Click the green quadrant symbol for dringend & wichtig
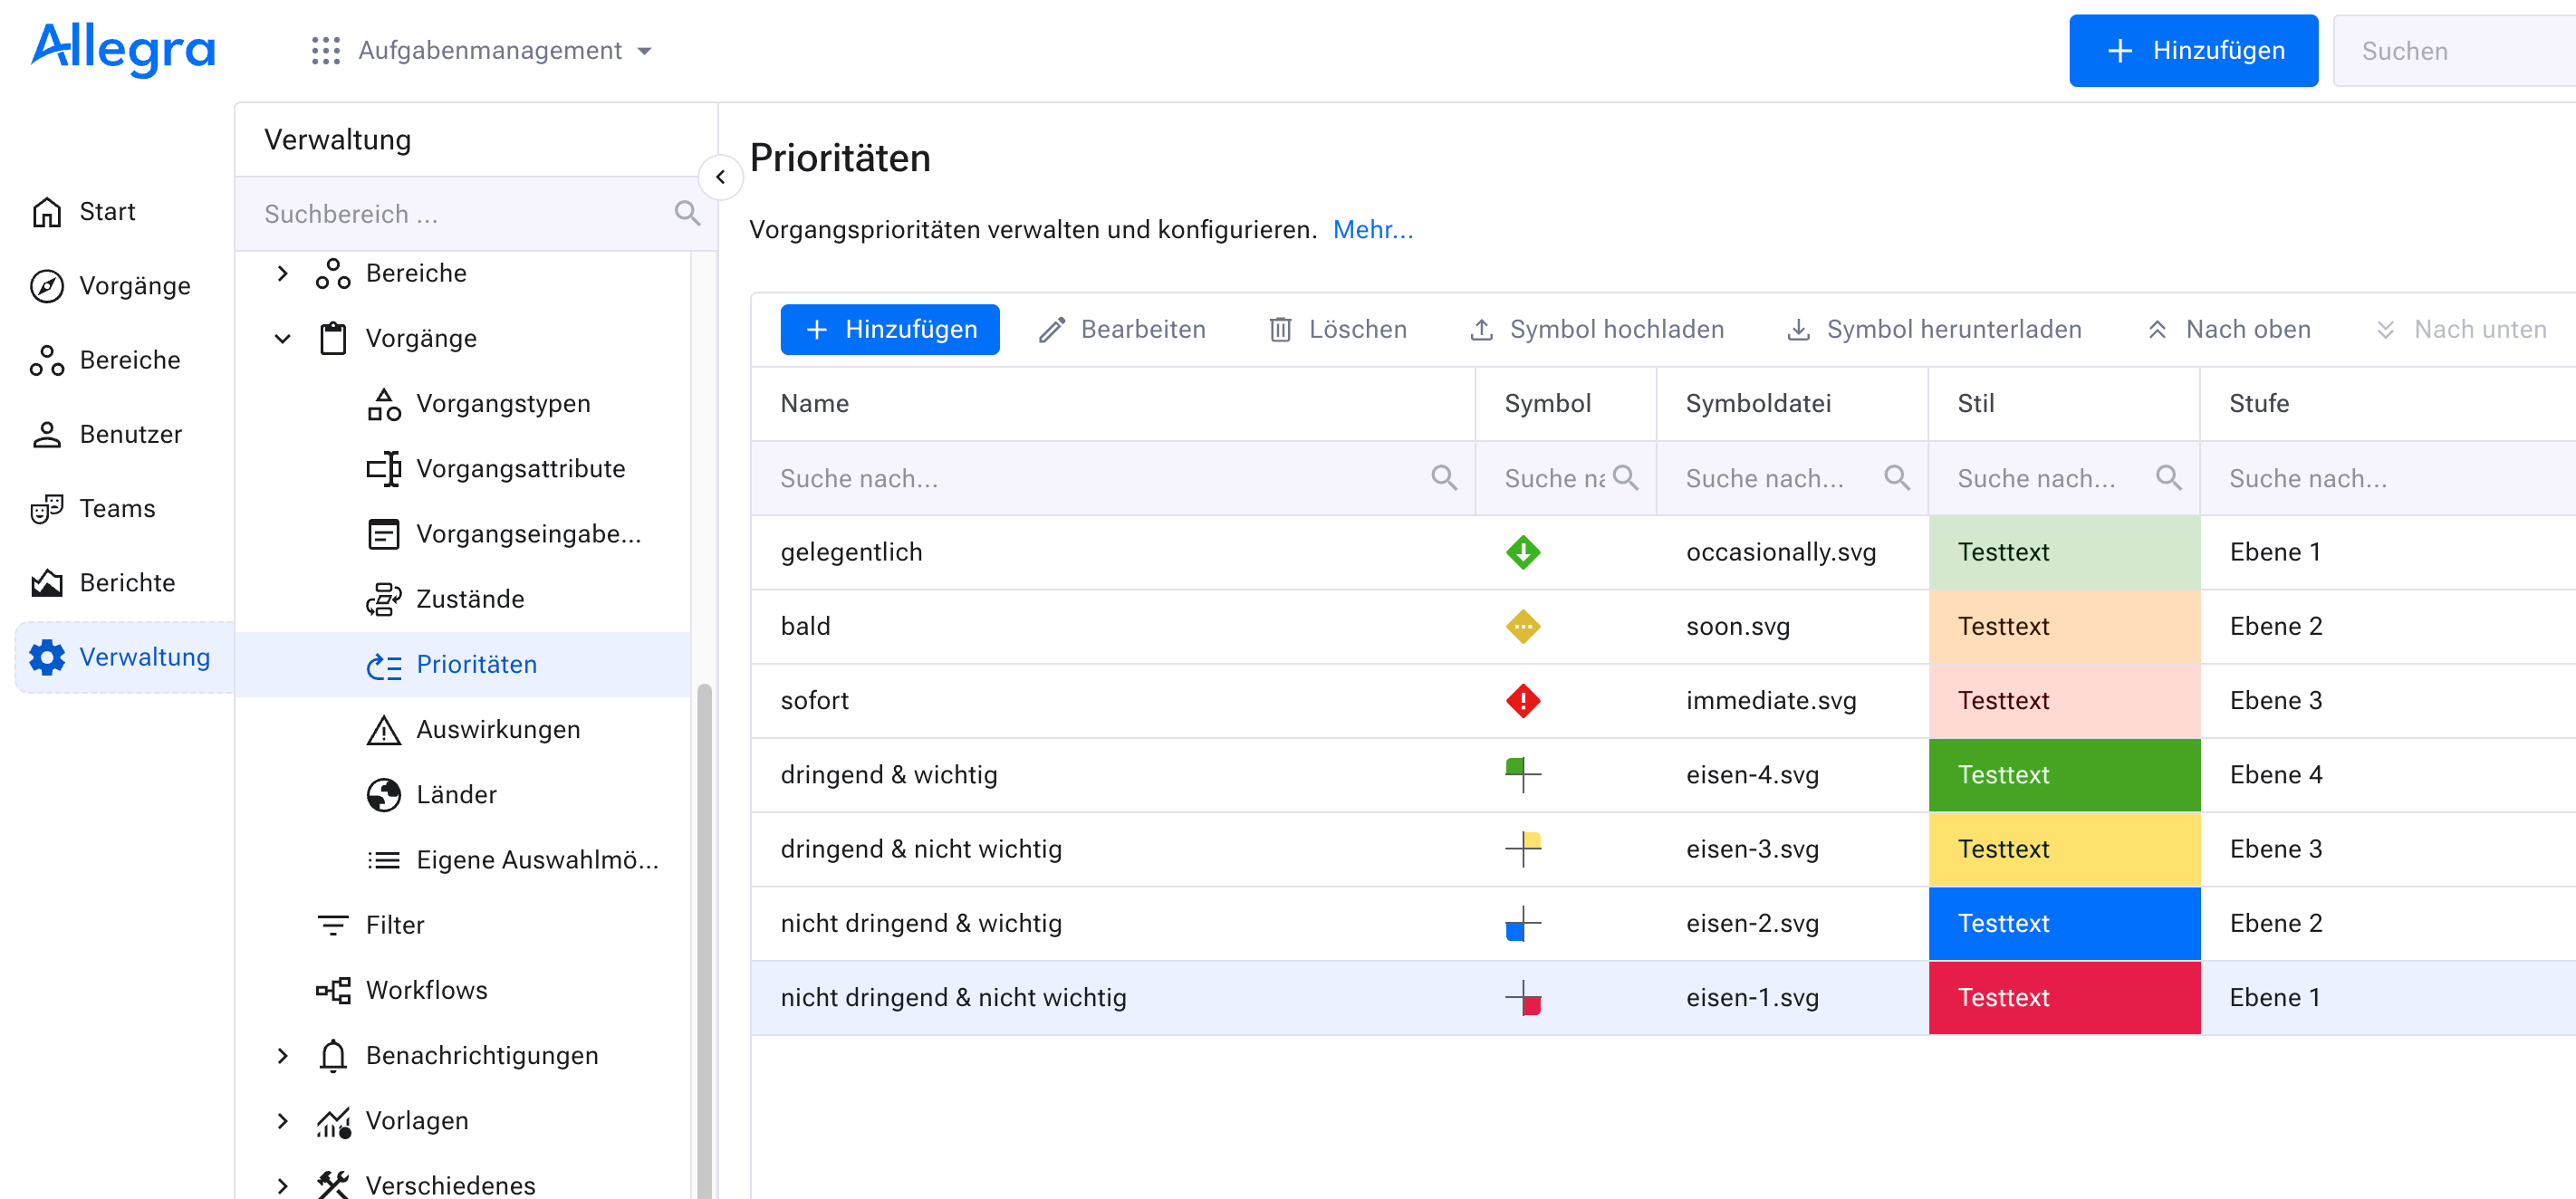The height and width of the screenshot is (1199, 2576). click(x=1522, y=775)
